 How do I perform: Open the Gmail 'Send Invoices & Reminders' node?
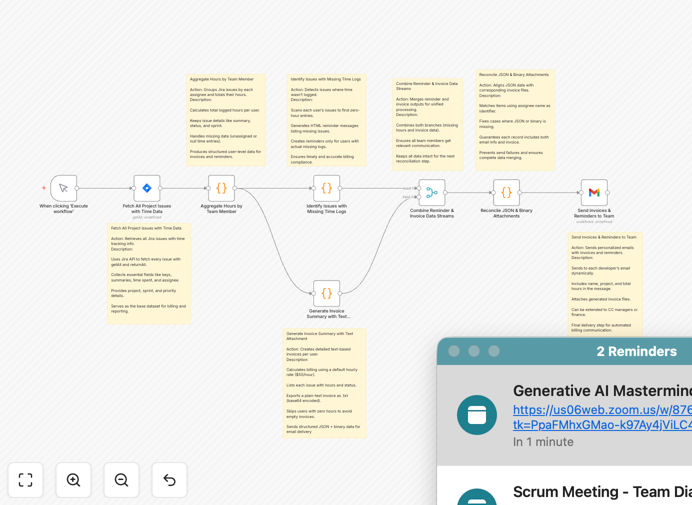click(x=594, y=192)
